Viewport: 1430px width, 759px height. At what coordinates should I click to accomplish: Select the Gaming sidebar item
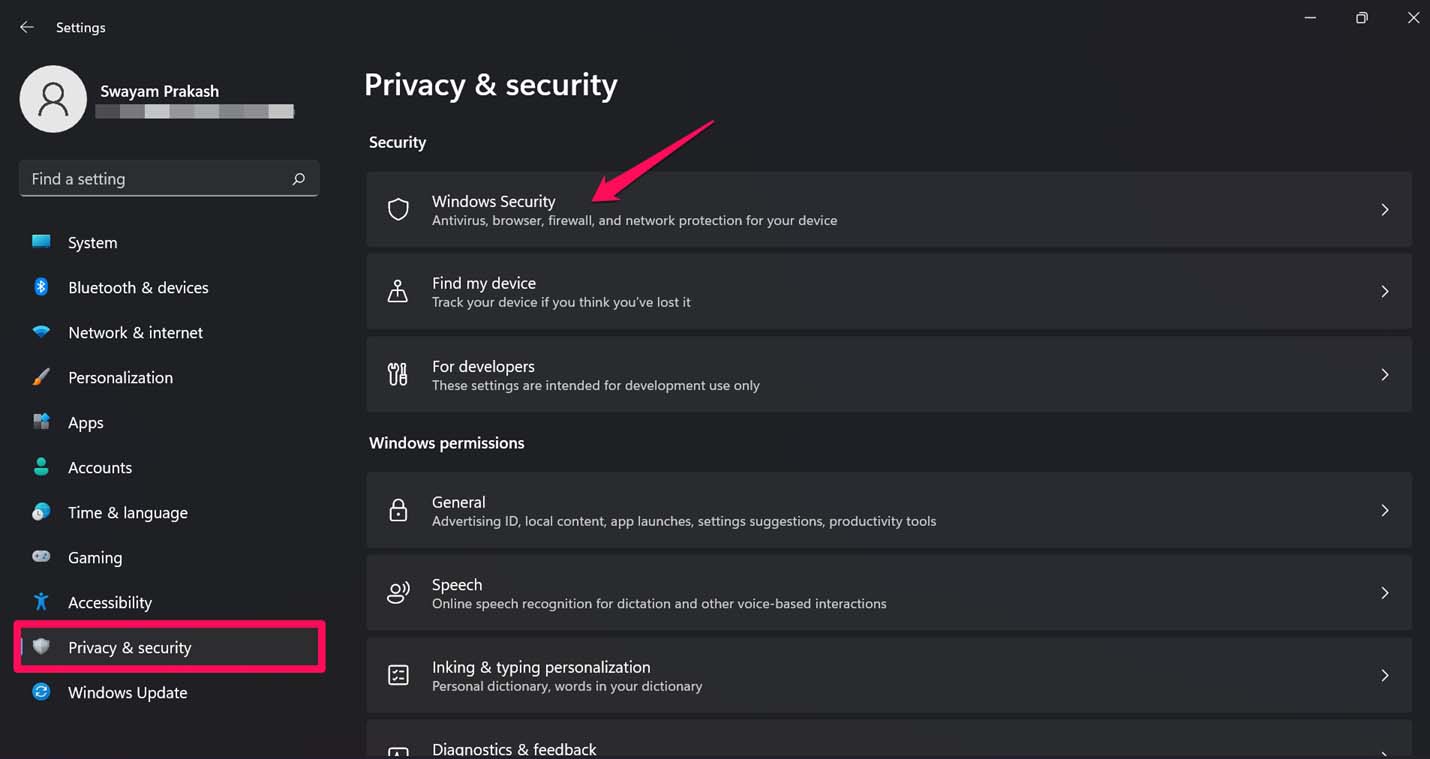[x=95, y=558]
